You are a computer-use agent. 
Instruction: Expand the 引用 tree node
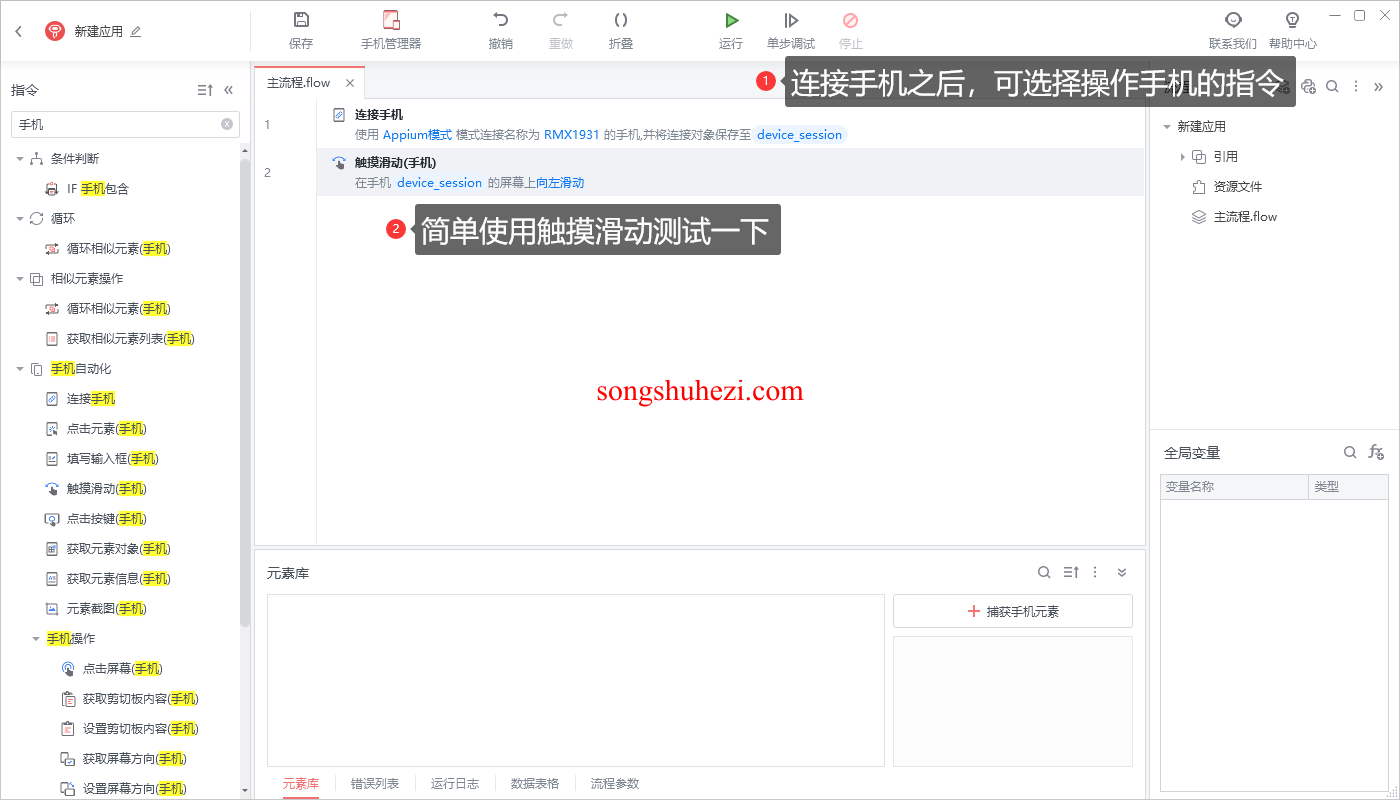1182,157
